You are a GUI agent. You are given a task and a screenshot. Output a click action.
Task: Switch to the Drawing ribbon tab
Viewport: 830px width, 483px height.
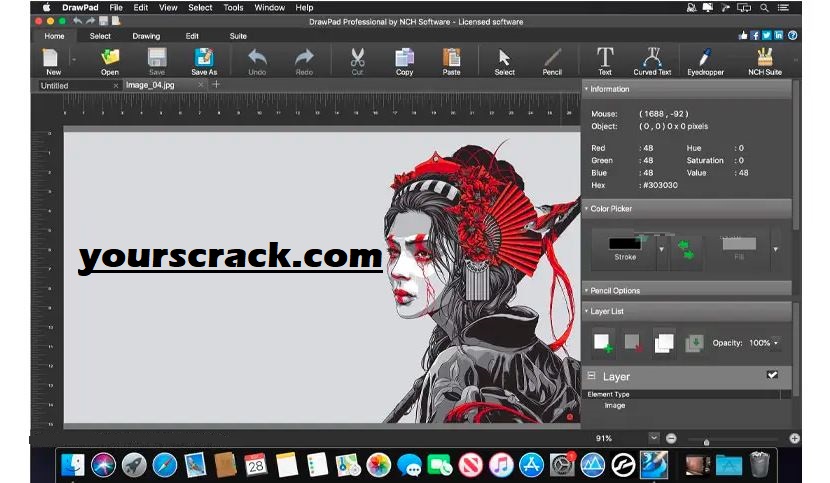(146, 36)
